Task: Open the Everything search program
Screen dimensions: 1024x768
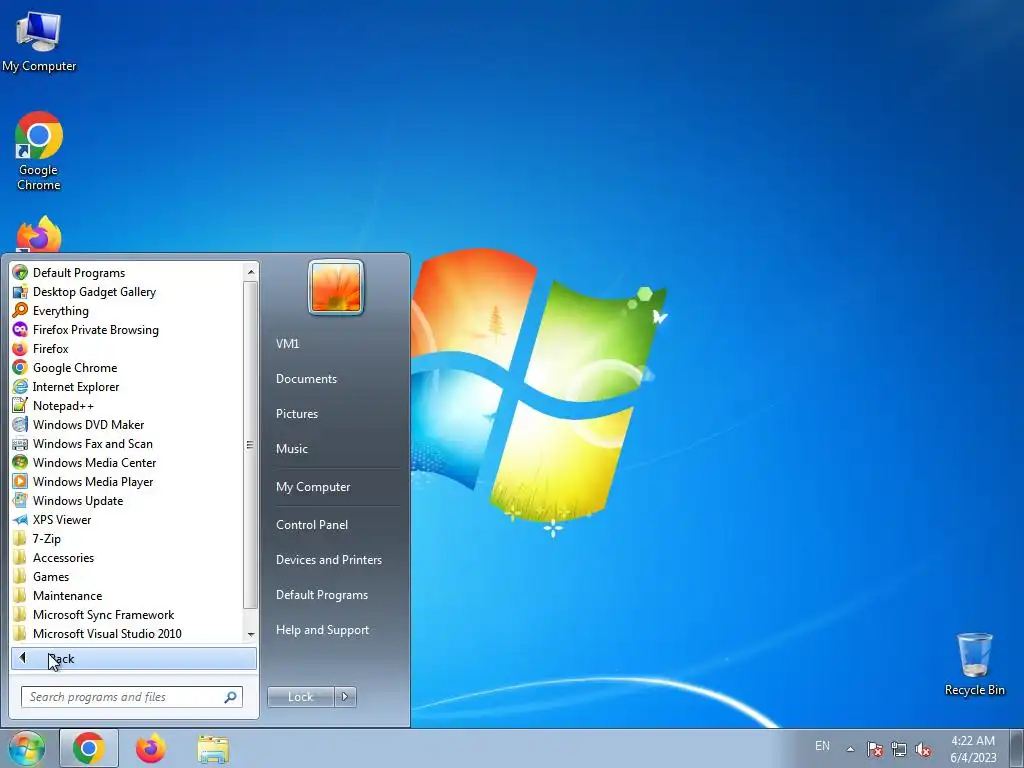Action: point(127,311)
